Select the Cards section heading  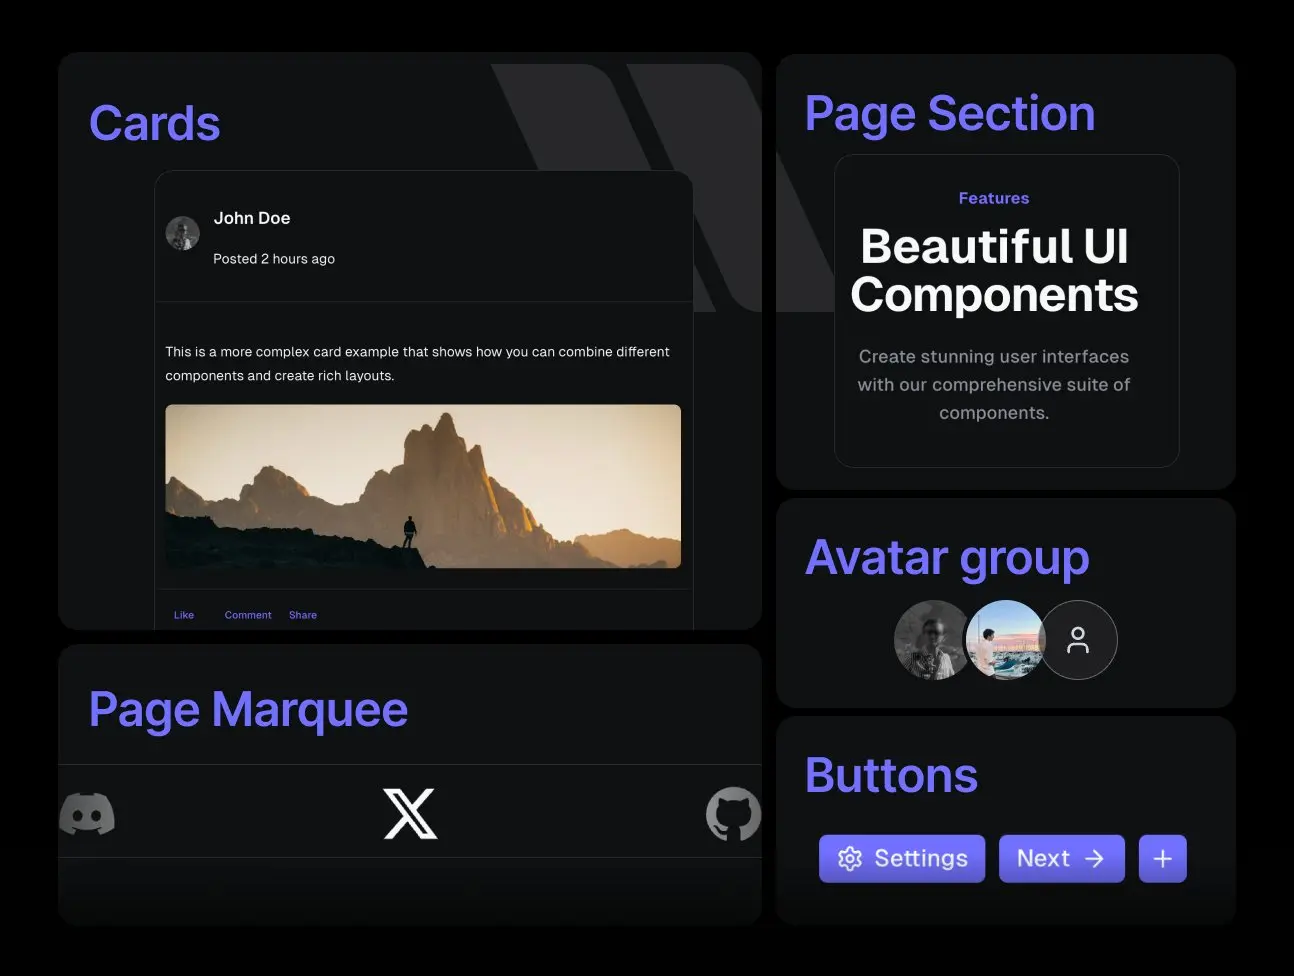point(154,124)
